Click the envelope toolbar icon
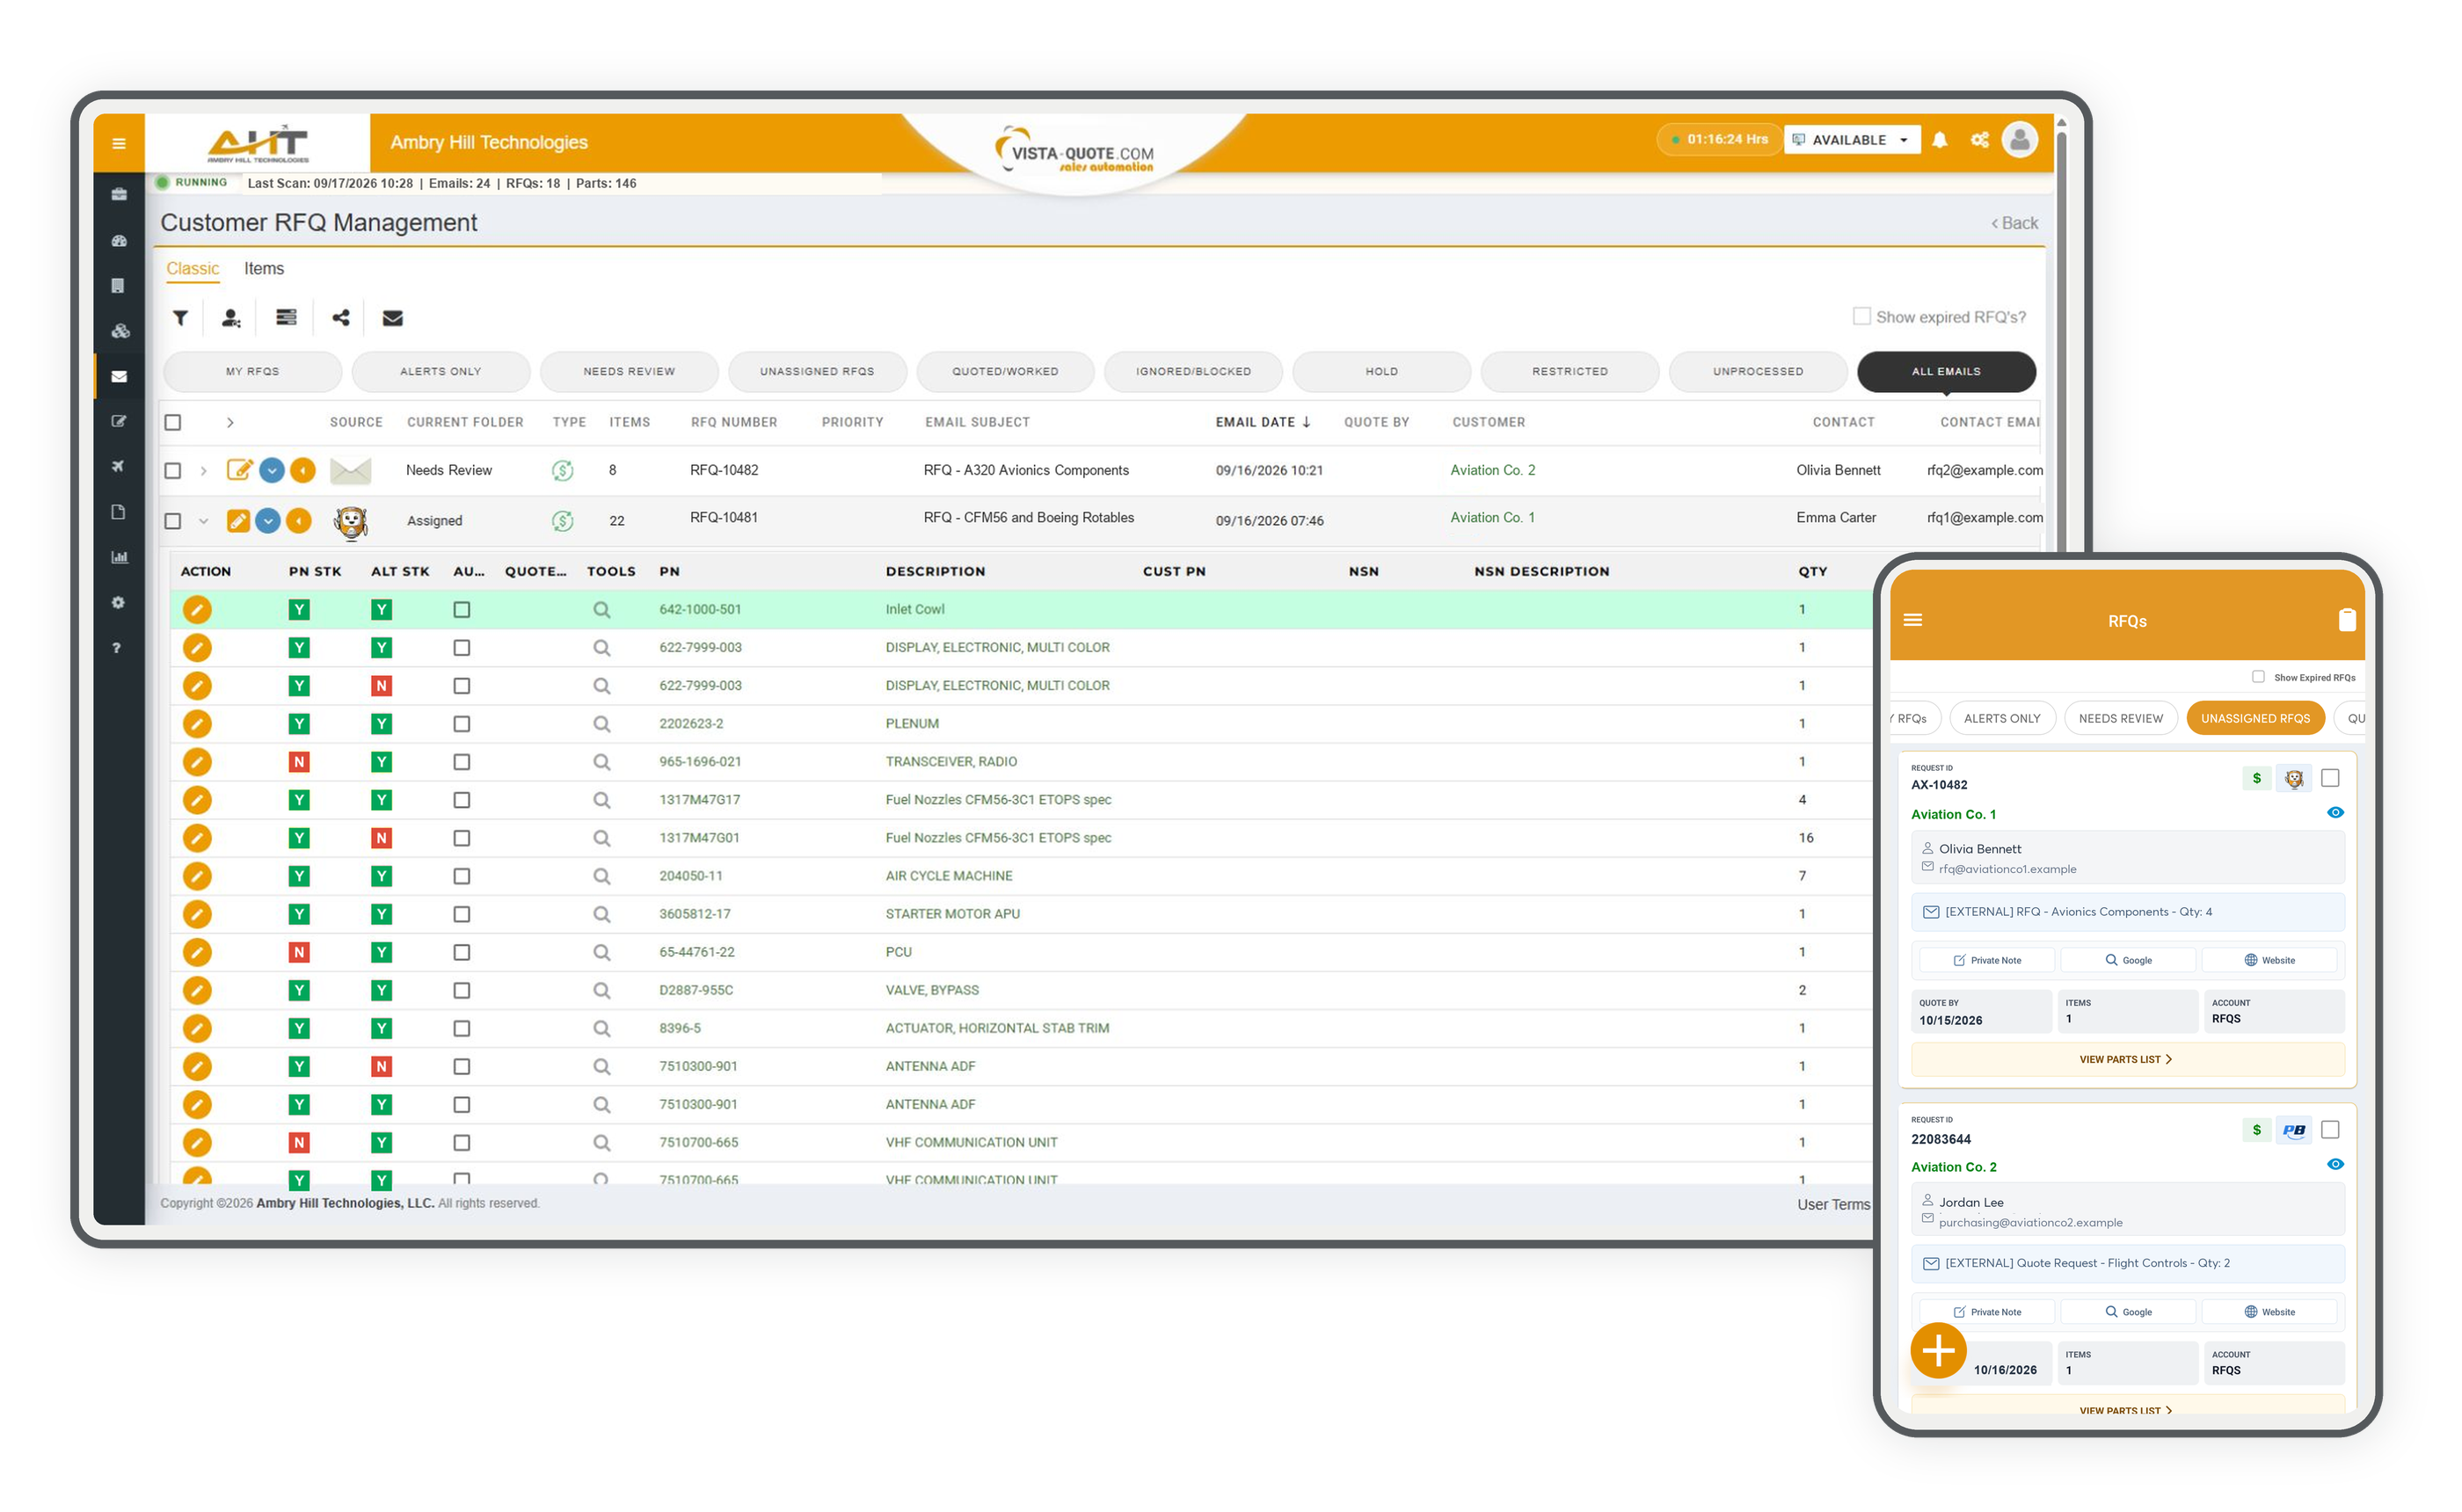2462x1512 pixels. click(x=393, y=318)
